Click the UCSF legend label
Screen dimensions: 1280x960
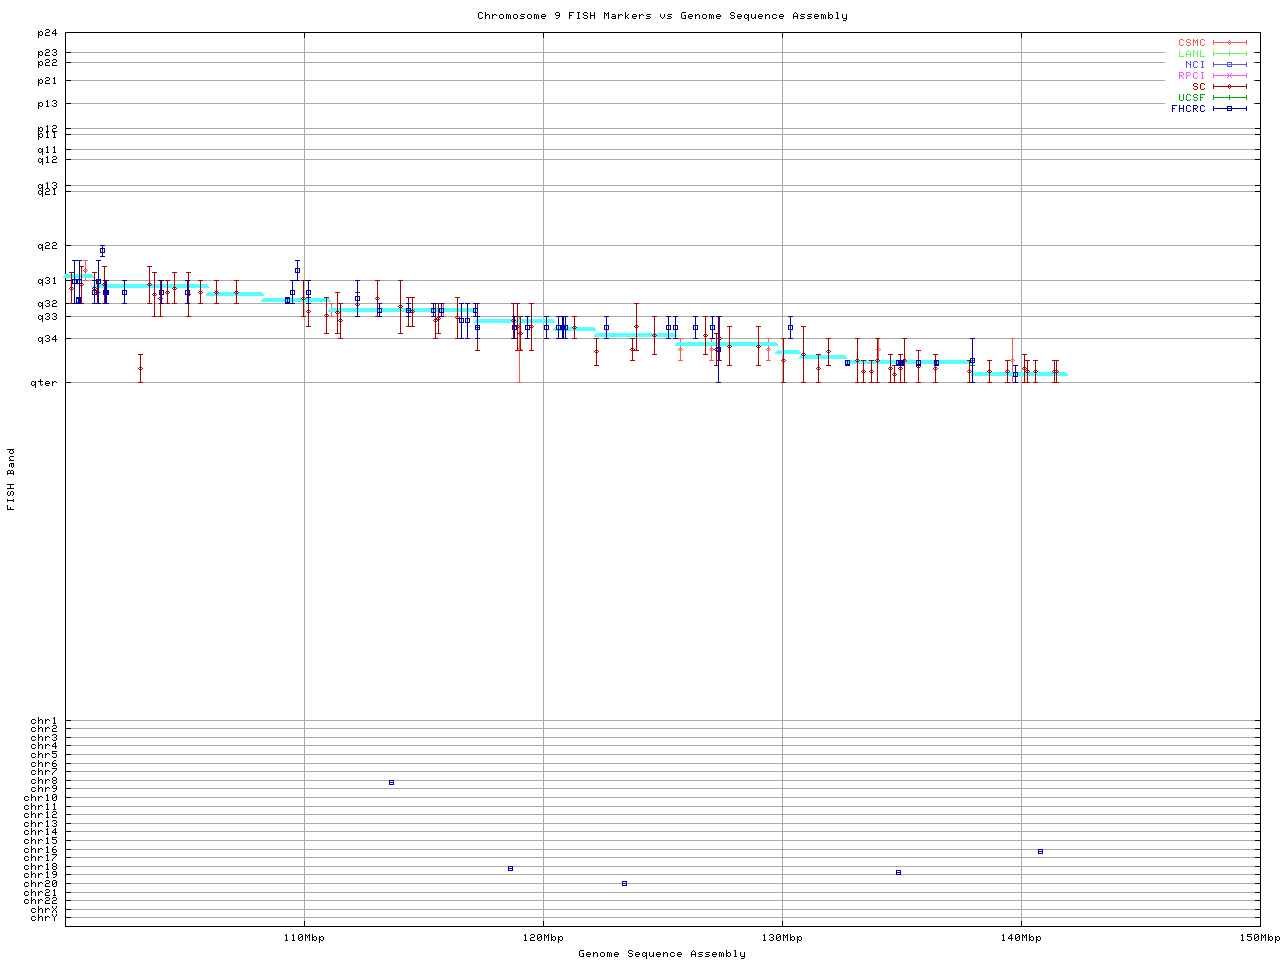click(1191, 98)
